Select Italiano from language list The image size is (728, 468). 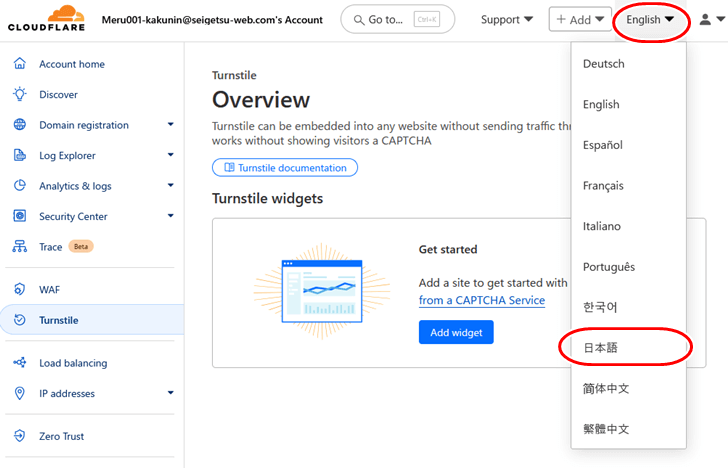tap(628, 226)
